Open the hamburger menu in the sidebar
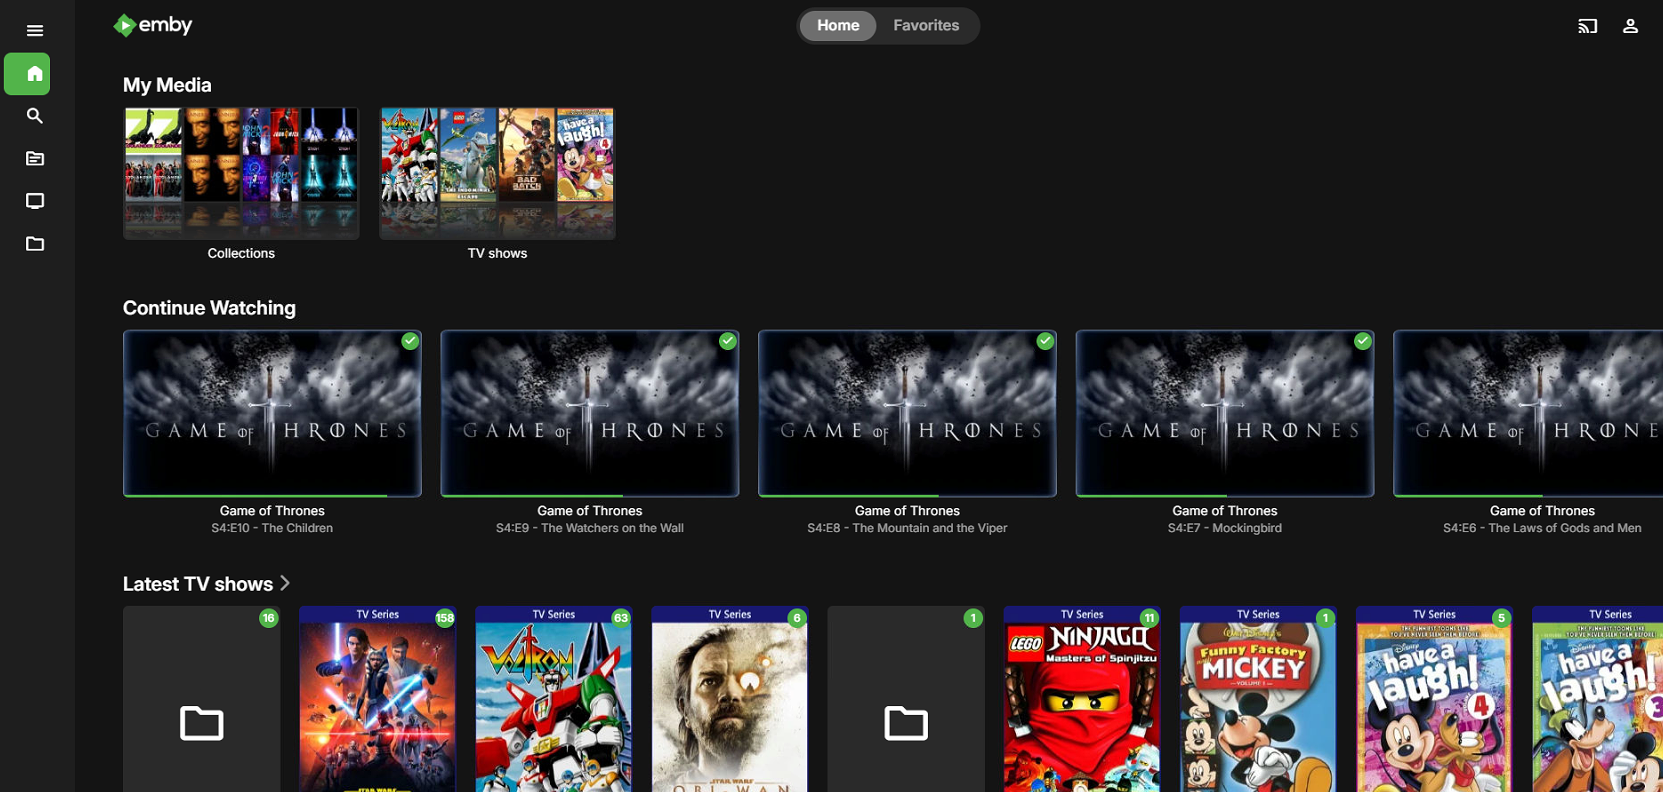Image resolution: width=1663 pixels, height=792 pixels. [x=35, y=31]
